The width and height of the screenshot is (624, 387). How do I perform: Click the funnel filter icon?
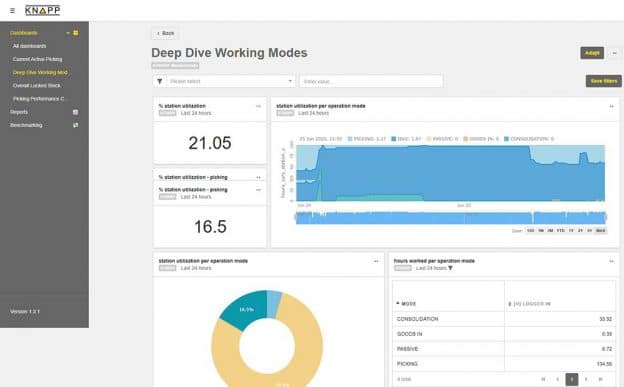(x=160, y=81)
